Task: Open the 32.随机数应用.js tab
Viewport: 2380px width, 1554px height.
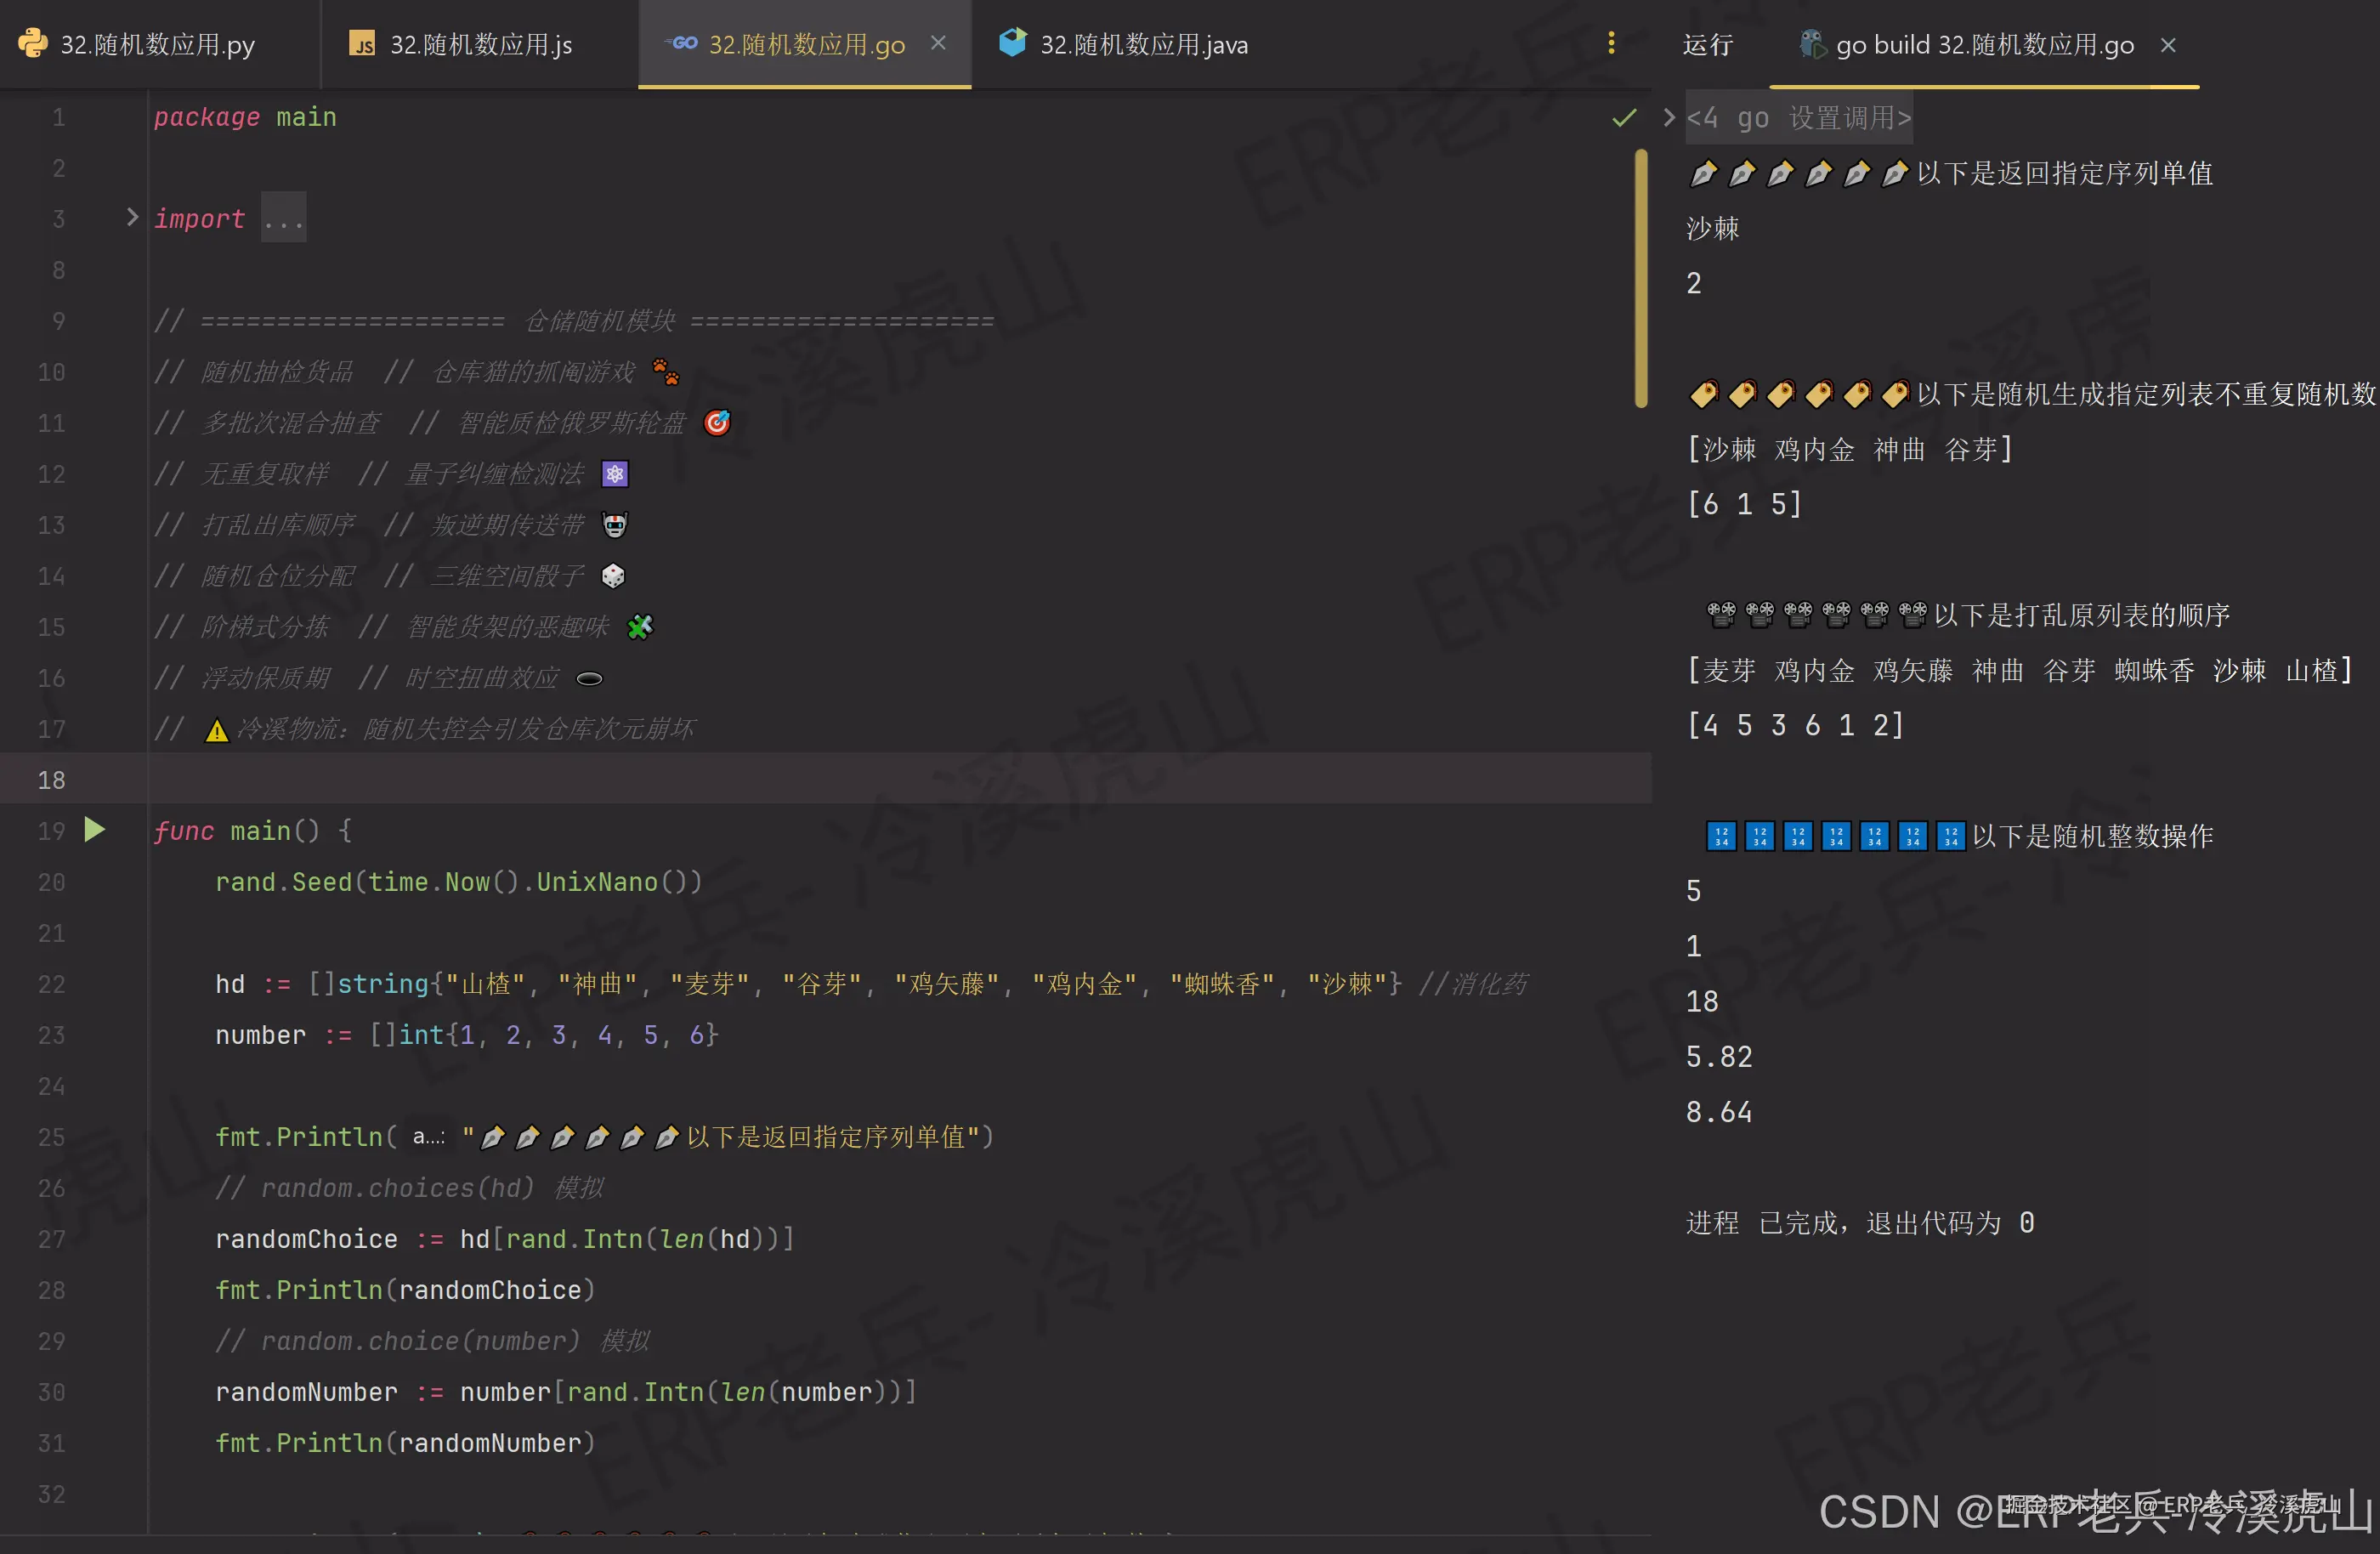Action: coord(480,45)
